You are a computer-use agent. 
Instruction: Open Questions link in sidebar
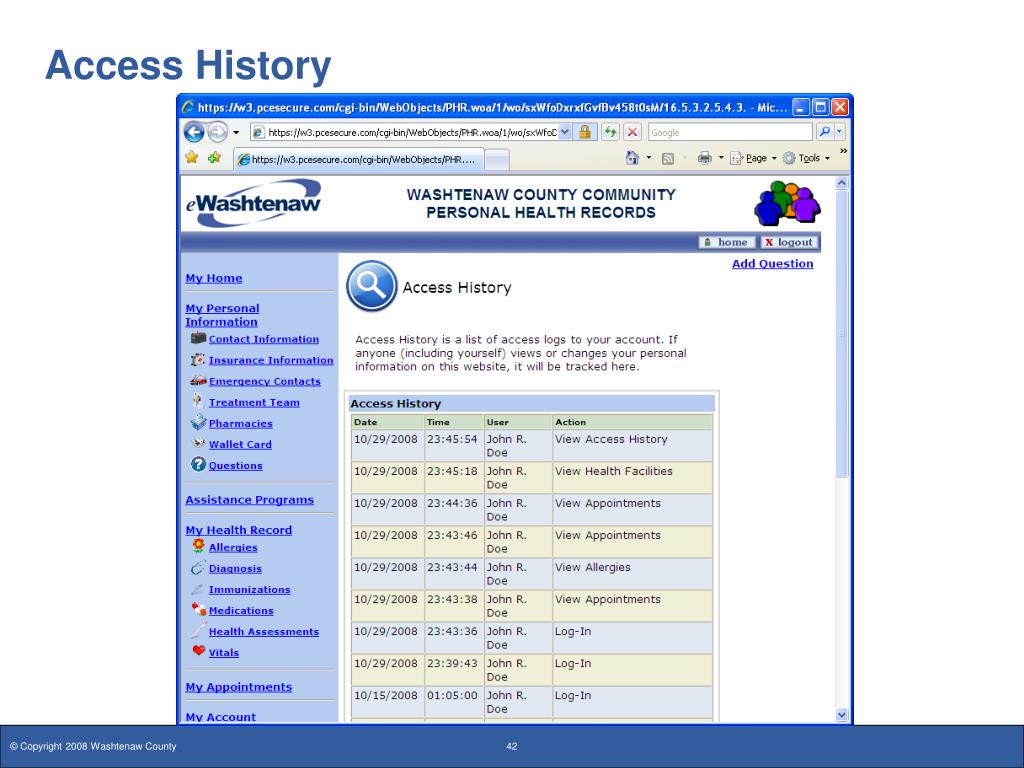pyautogui.click(x=236, y=466)
